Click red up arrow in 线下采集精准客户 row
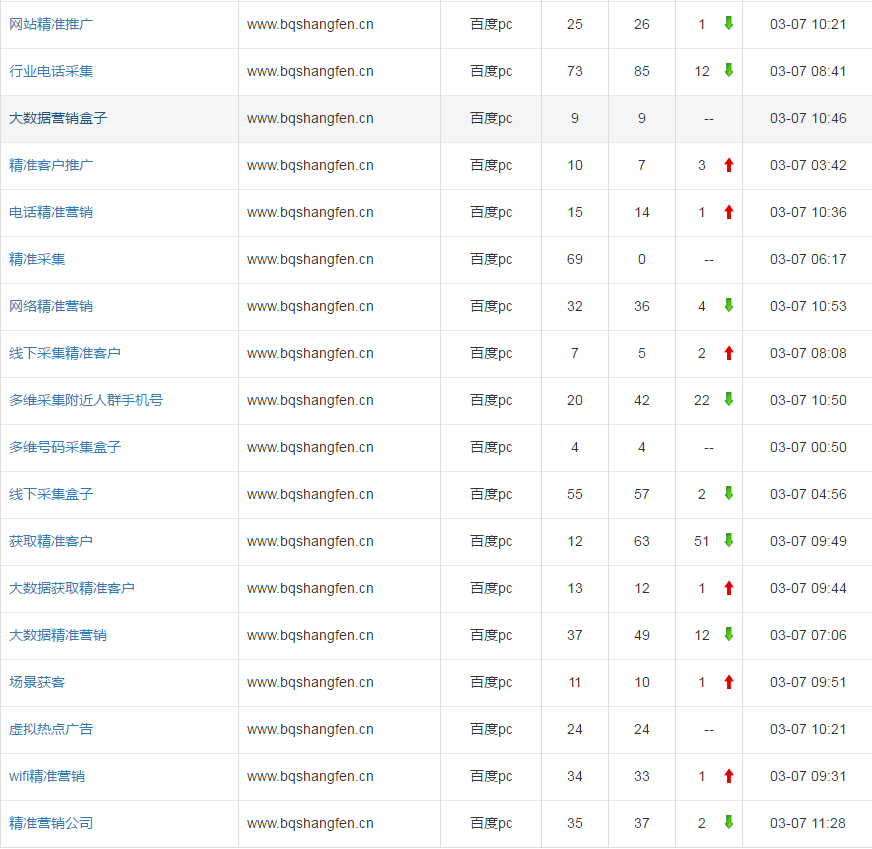Viewport: 872px width, 849px height. (729, 352)
